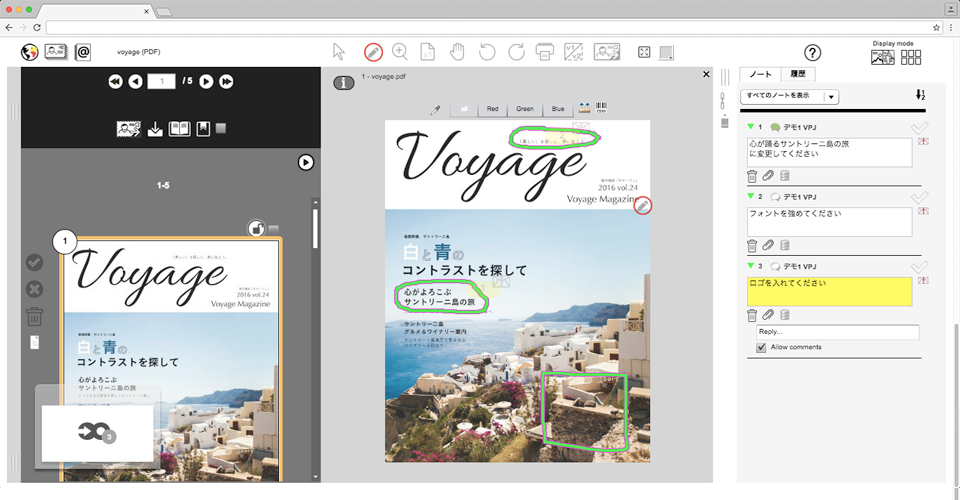Open the globe language icon

click(29, 52)
